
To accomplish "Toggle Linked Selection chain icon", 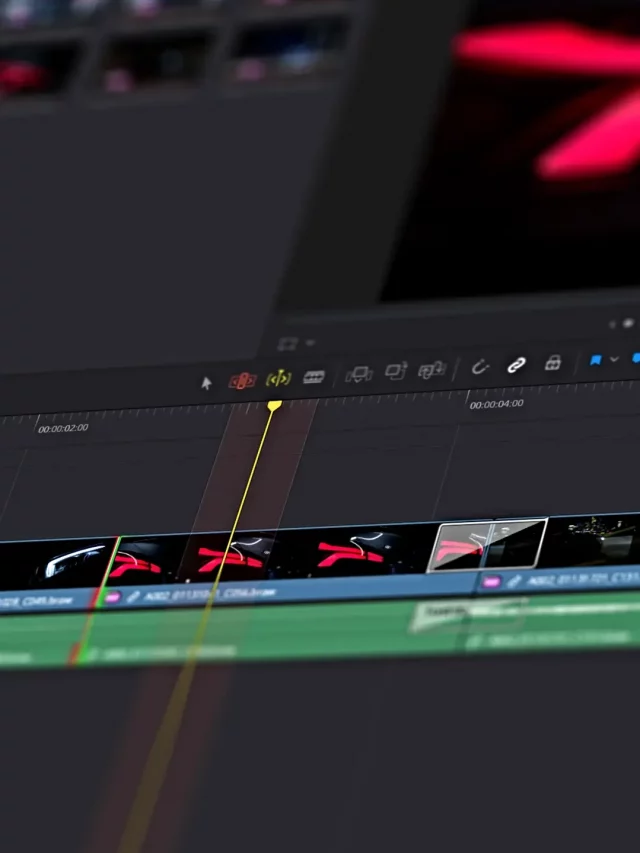I will pyautogui.click(x=516, y=365).
